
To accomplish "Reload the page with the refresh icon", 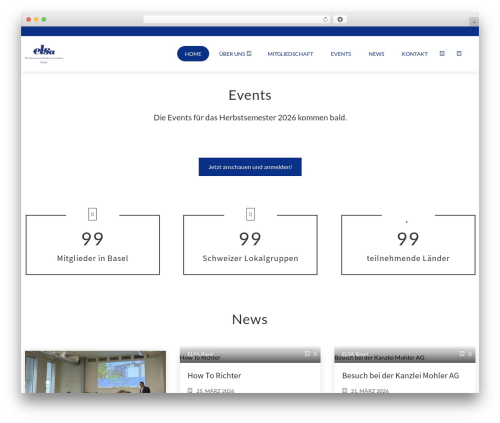I will (325, 19).
